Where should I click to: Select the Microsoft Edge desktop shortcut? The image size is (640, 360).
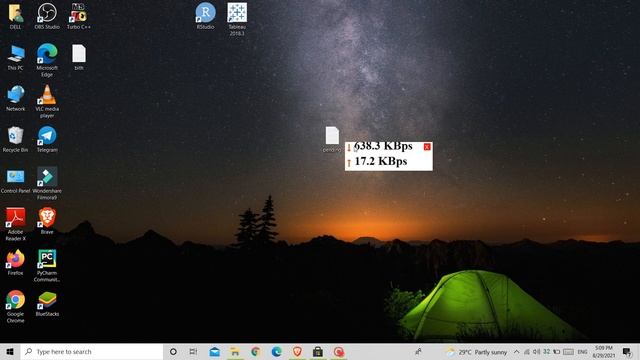[x=47, y=60]
